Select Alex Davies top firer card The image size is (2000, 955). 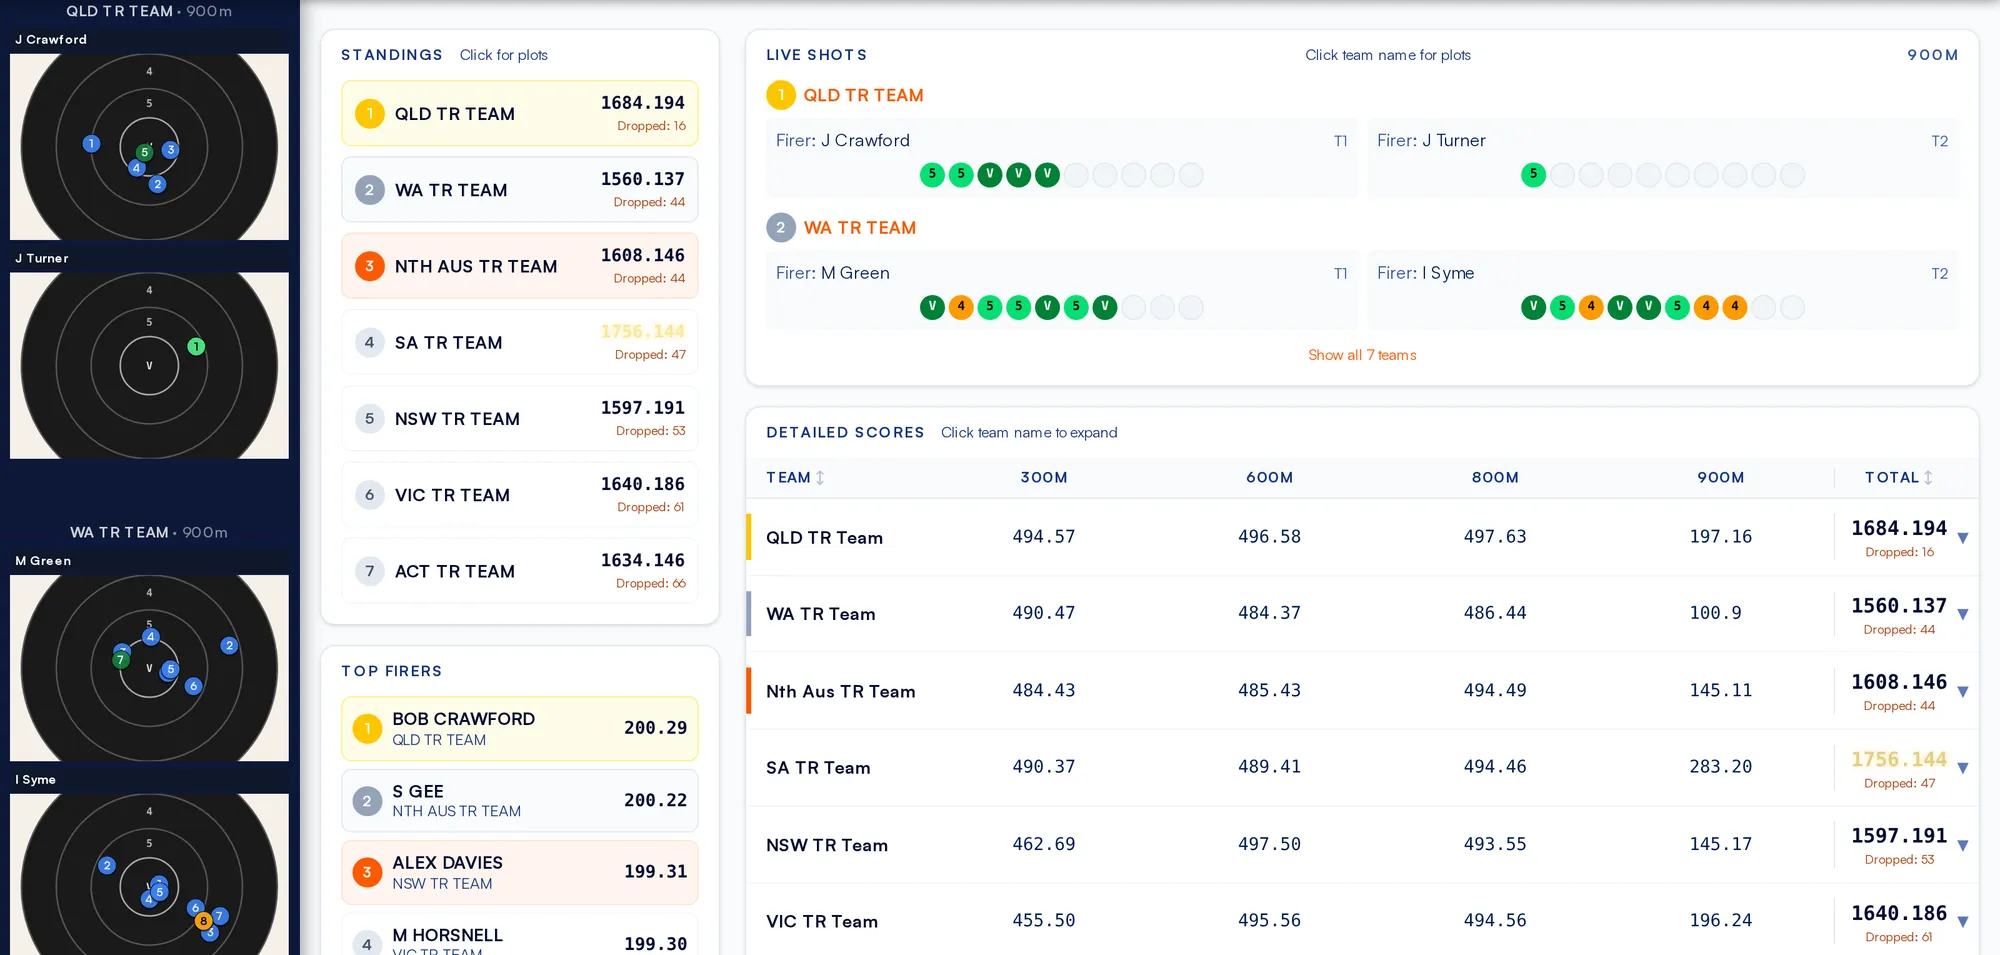pyautogui.click(x=520, y=873)
